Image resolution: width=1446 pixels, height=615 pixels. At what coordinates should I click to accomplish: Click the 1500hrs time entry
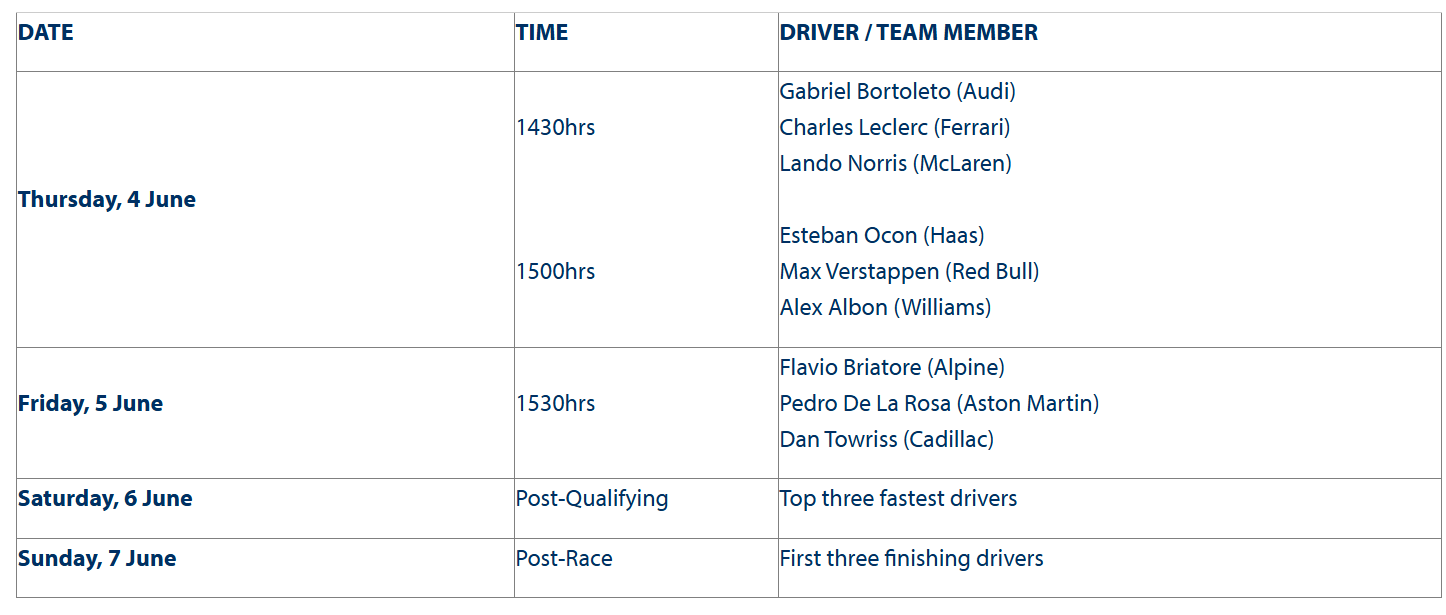click(556, 271)
